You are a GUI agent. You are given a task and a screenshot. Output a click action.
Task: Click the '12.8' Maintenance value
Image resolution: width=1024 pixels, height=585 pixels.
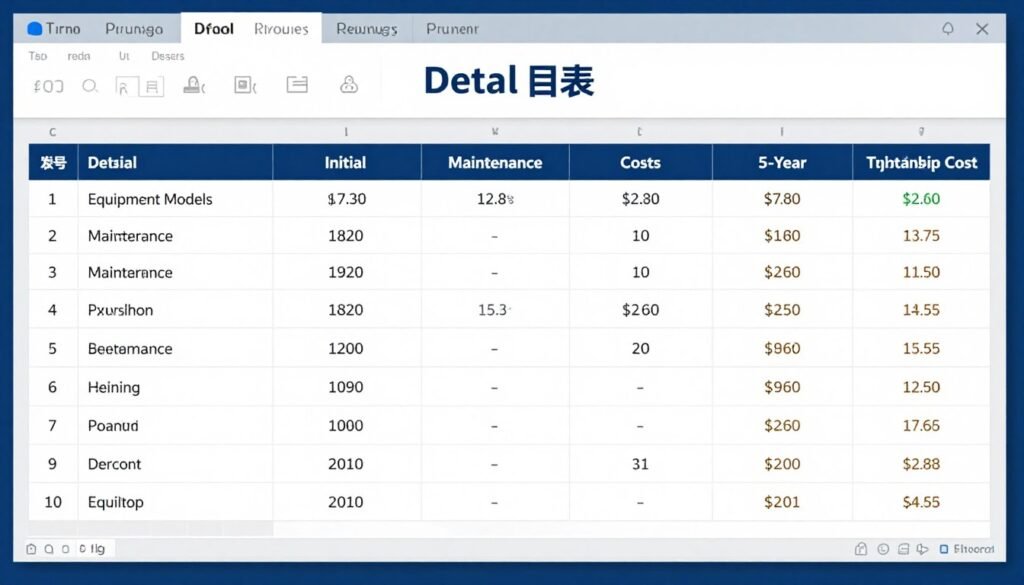[494, 199]
